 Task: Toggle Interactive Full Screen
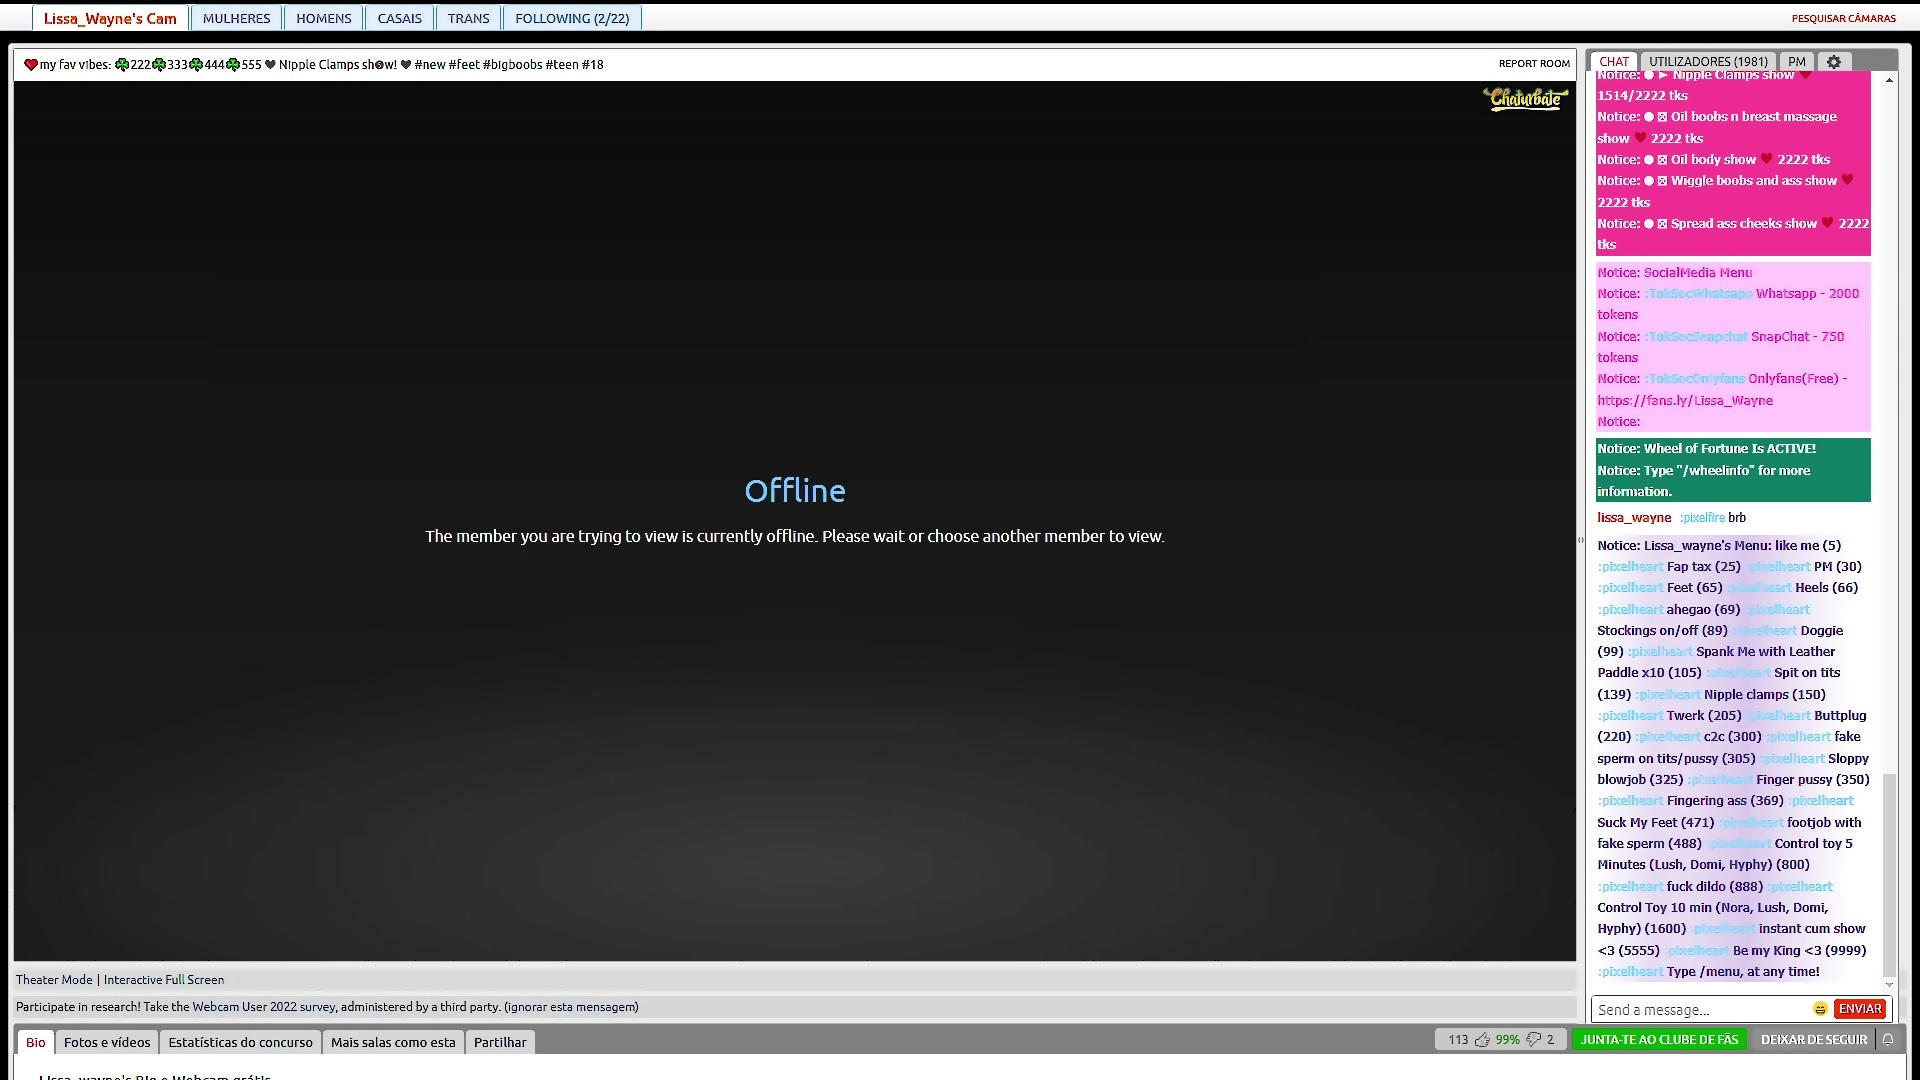point(164,980)
